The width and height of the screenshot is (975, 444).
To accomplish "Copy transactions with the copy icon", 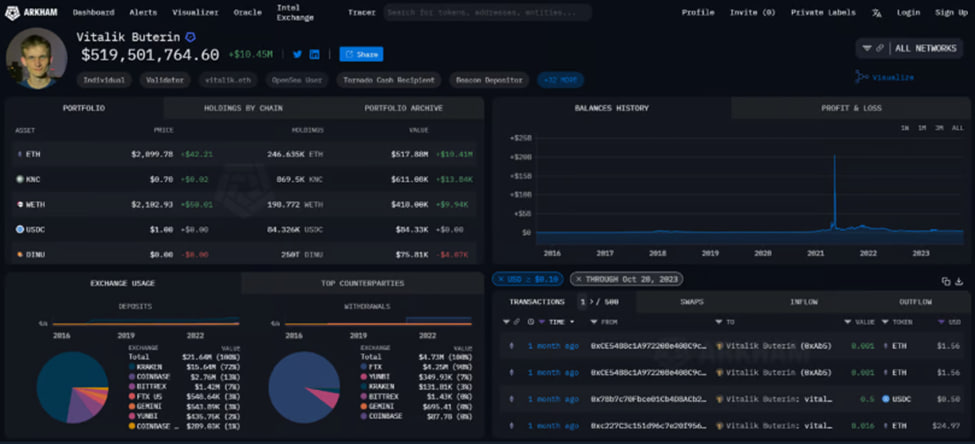I will pyautogui.click(x=946, y=281).
